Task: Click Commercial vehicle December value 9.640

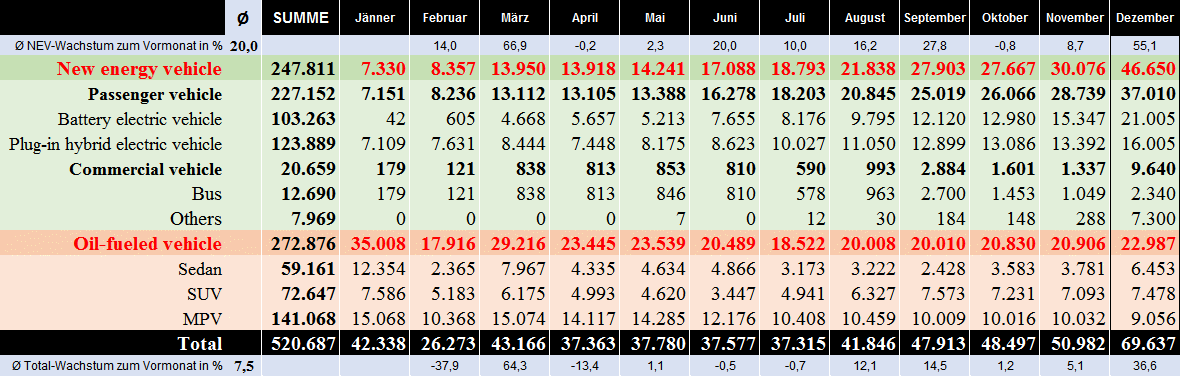Action: pyautogui.click(x=1153, y=169)
